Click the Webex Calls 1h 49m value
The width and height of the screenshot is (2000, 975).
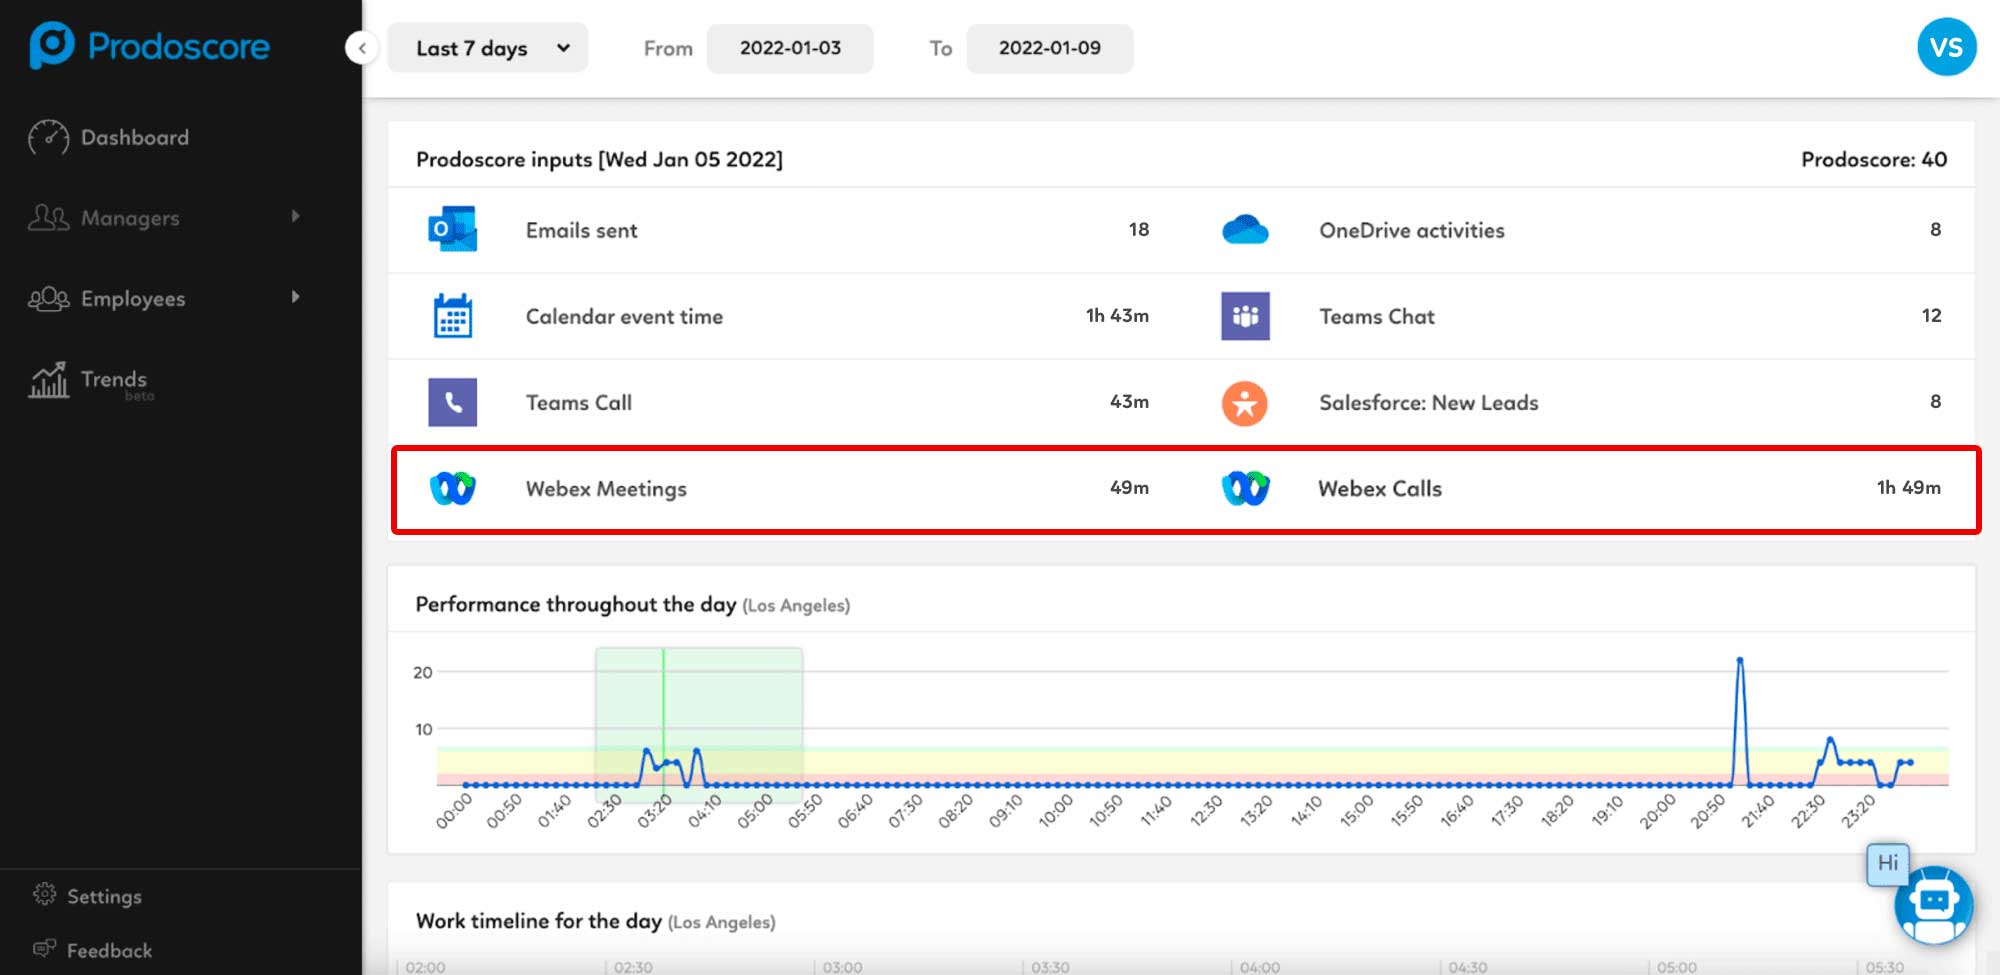(x=1908, y=487)
